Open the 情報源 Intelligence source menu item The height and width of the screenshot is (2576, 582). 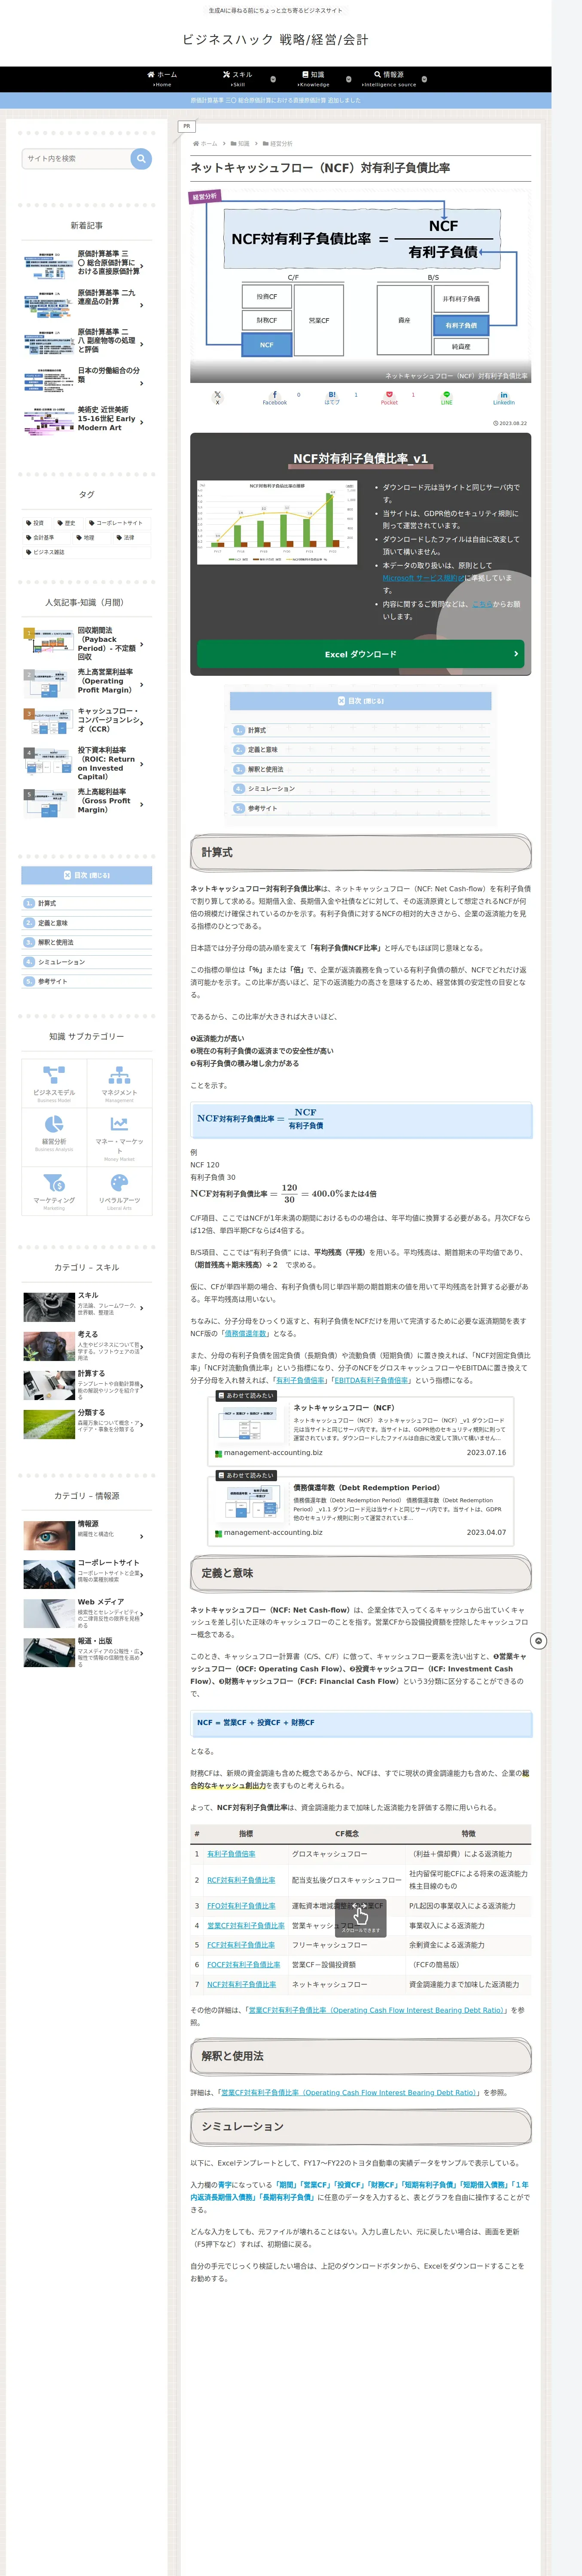(389, 79)
